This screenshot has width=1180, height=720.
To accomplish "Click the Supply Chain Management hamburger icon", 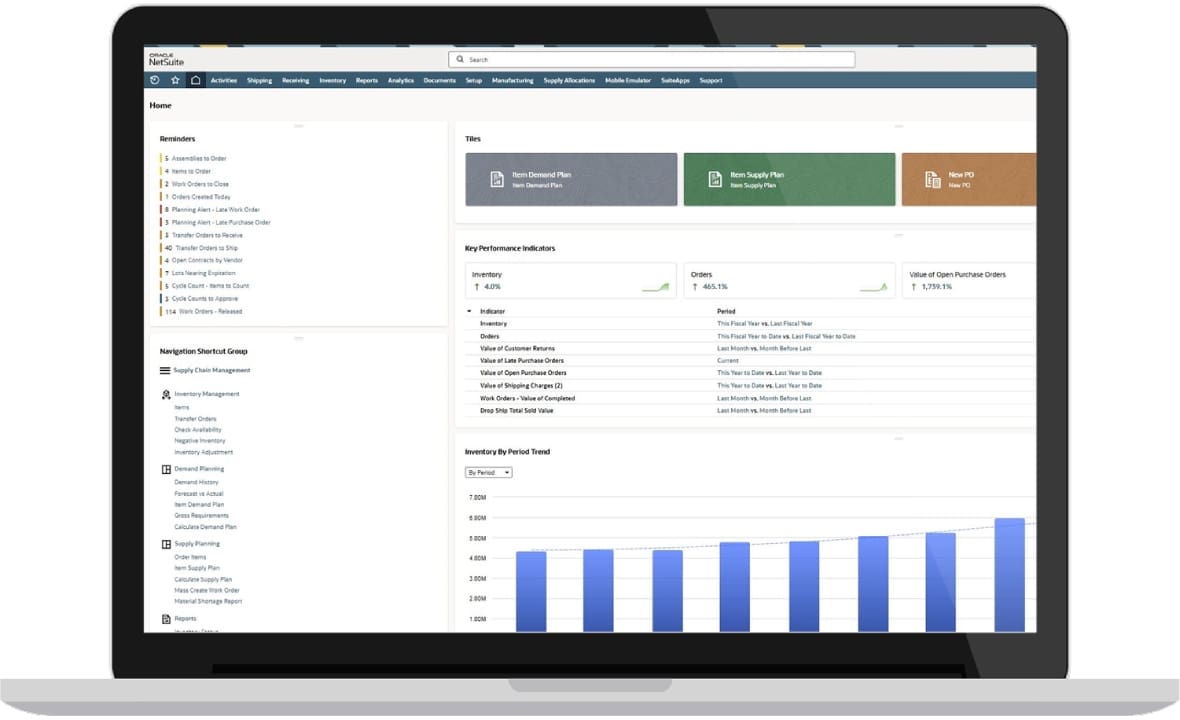I will (165, 371).
